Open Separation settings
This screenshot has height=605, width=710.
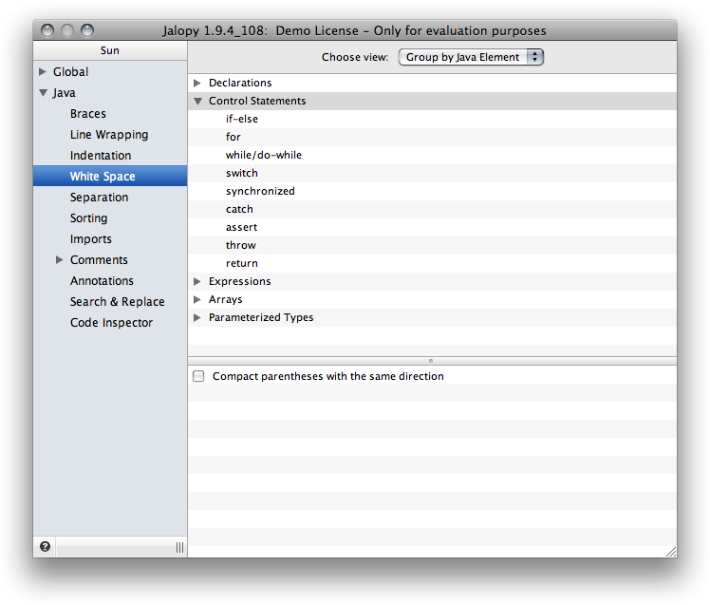[99, 197]
